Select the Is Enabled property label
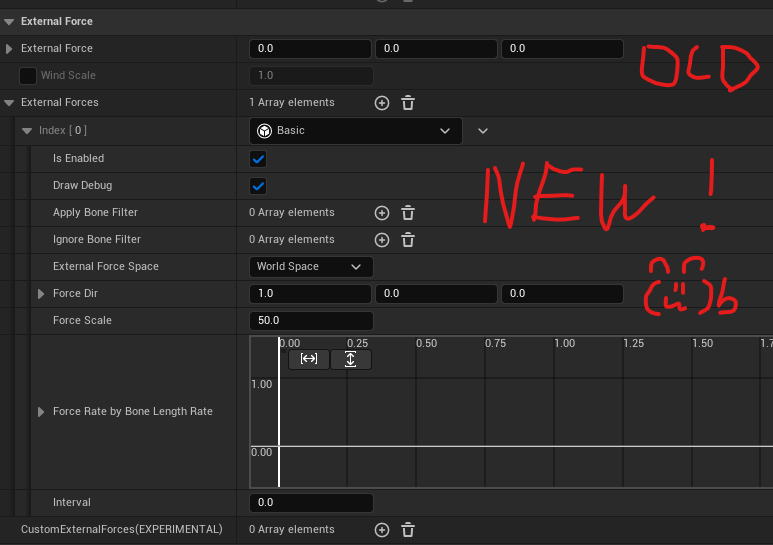The height and width of the screenshot is (545, 773). tap(78, 159)
